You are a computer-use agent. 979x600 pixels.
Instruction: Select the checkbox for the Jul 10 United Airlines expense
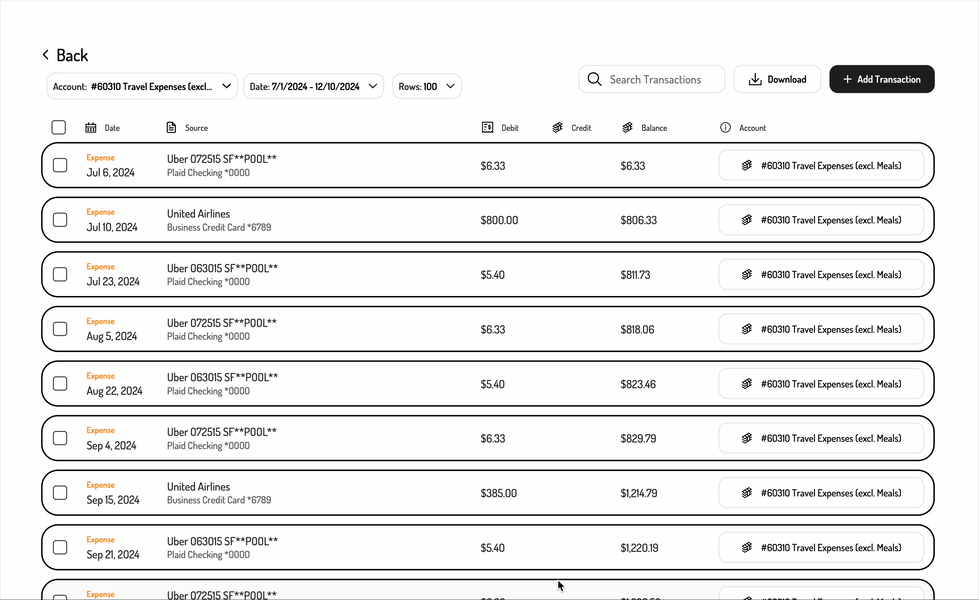point(59,219)
